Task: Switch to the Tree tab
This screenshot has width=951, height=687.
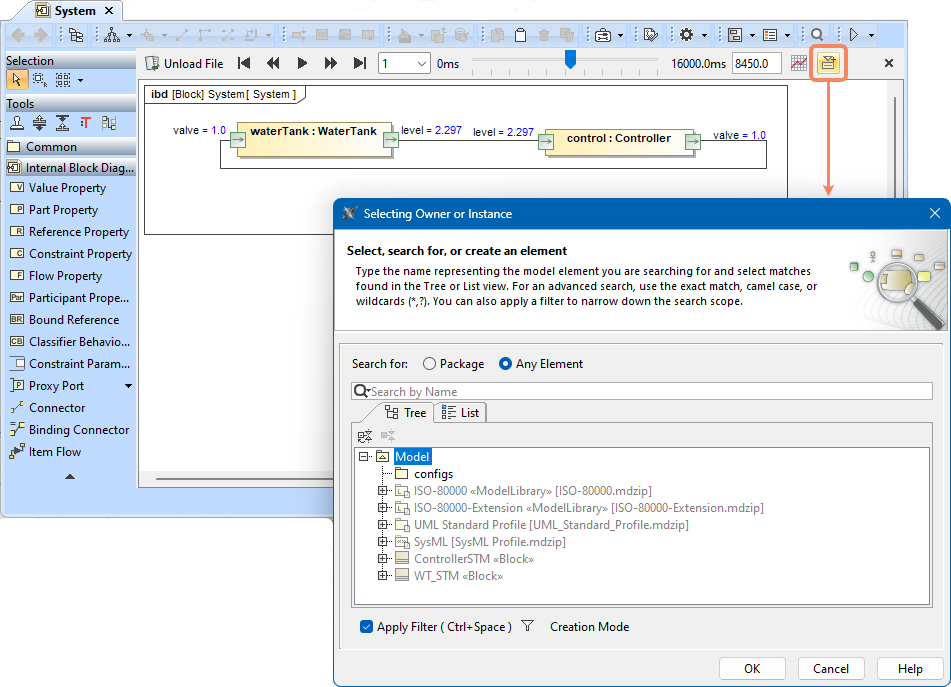Action: pos(405,413)
